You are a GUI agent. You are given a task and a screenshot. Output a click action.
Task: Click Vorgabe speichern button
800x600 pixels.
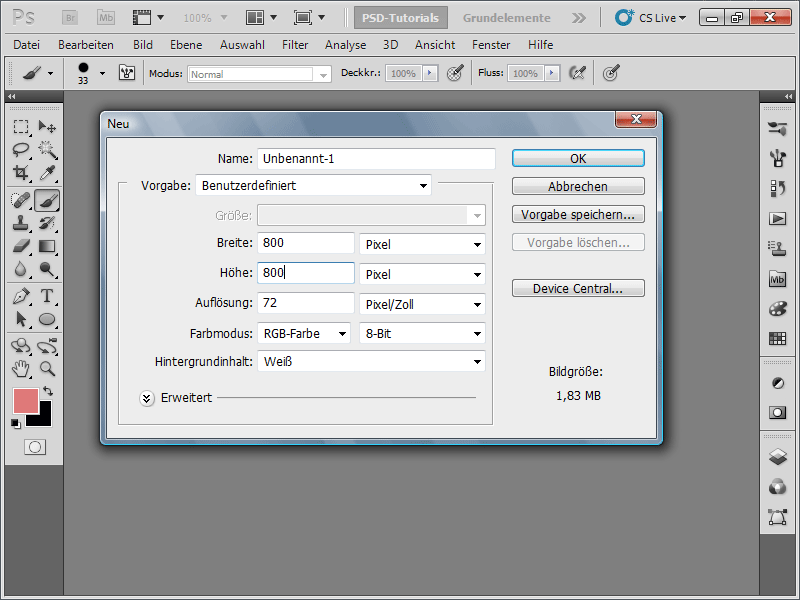pyautogui.click(x=578, y=214)
